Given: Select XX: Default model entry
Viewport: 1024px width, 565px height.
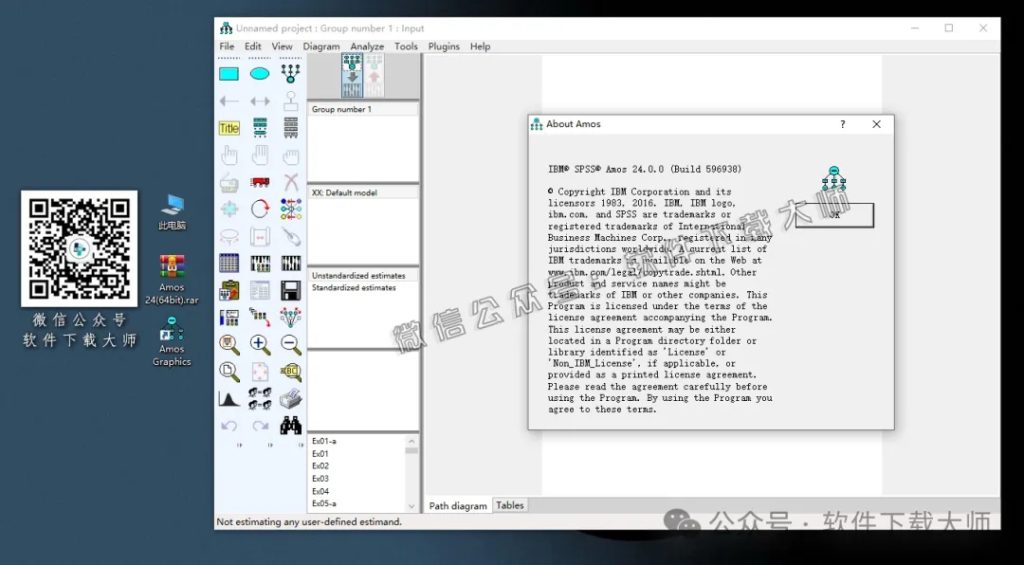Looking at the screenshot, I should coord(363,193).
